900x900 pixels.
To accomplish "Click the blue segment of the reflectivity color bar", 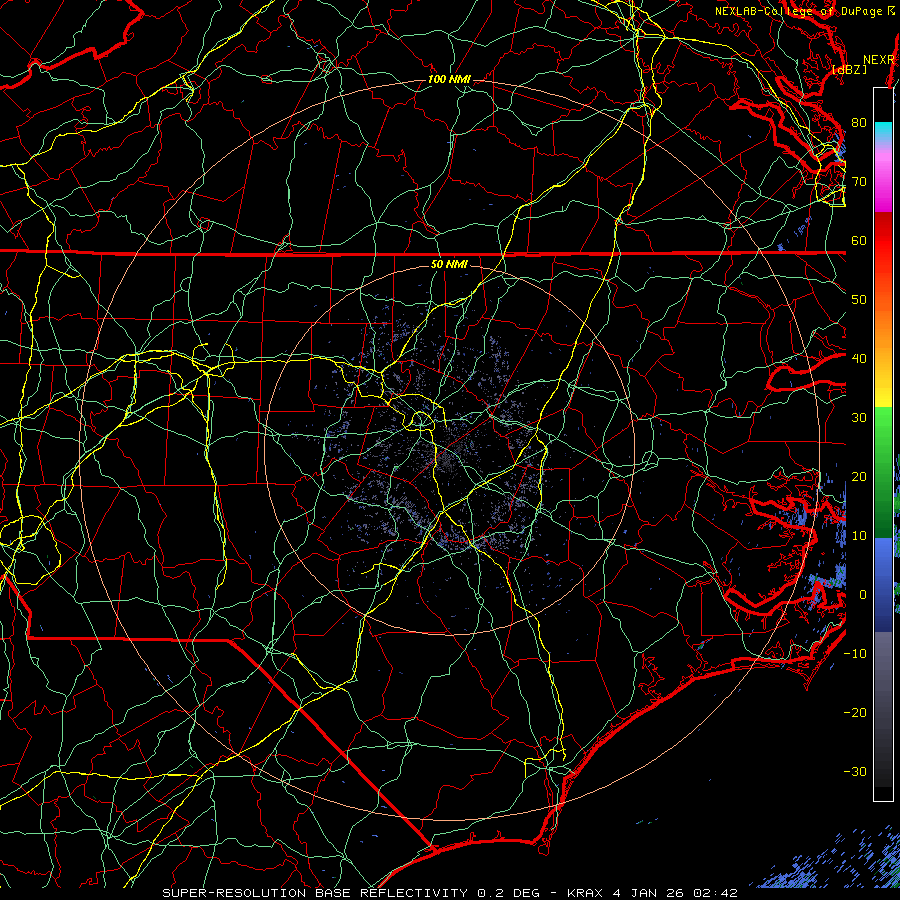I will click(x=883, y=584).
